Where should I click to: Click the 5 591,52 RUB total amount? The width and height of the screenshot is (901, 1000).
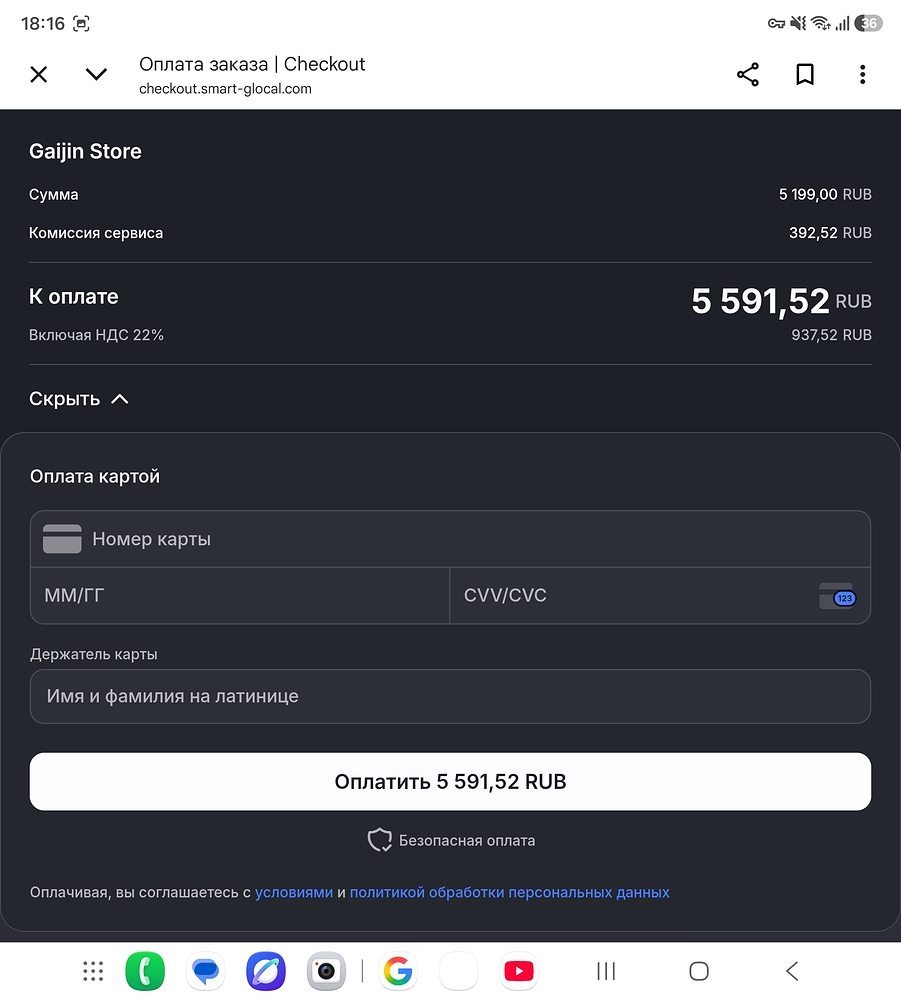click(x=781, y=301)
